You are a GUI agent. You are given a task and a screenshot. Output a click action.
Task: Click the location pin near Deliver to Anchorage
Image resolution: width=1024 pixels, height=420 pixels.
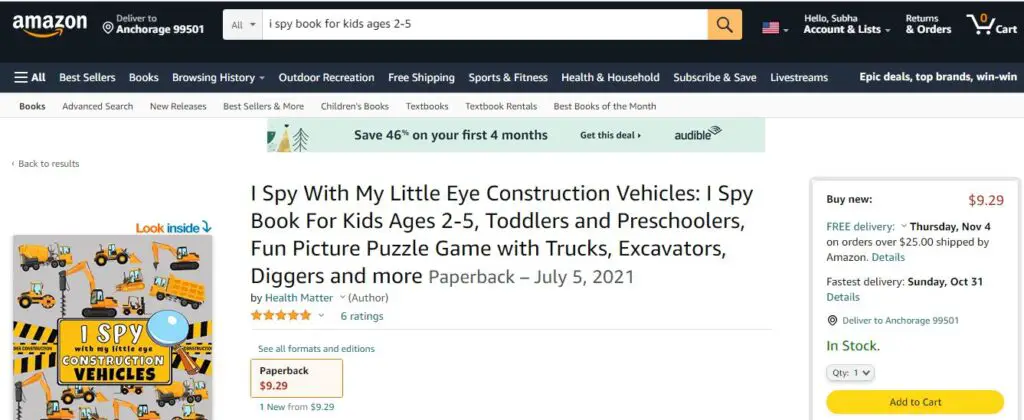(x=108, y=28)
